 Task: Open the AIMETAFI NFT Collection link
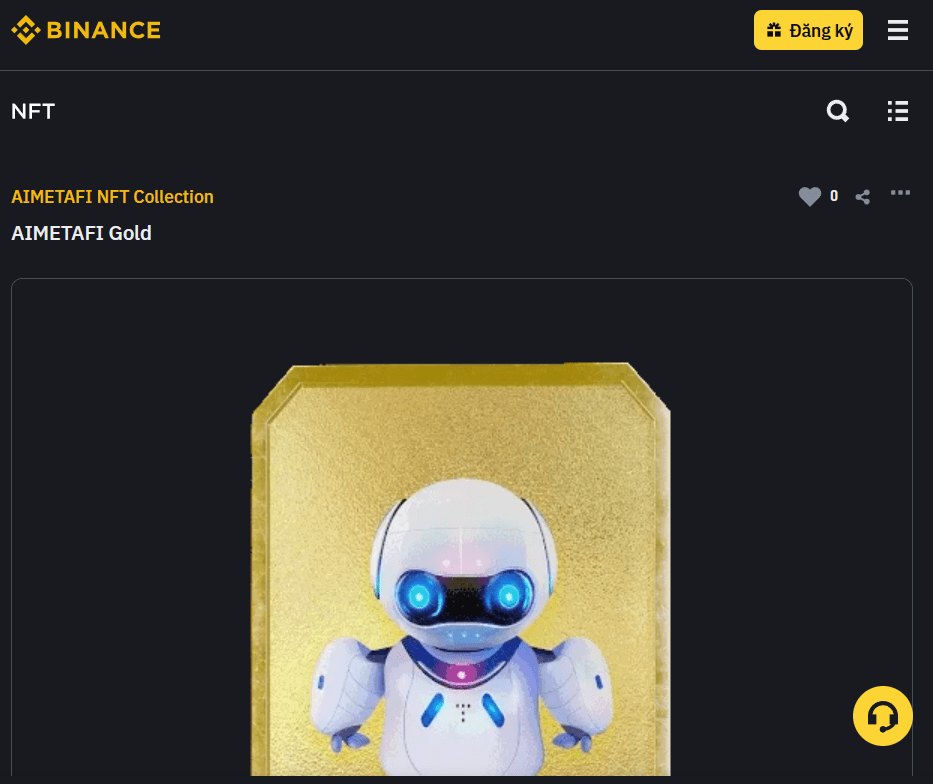point(112,197)
